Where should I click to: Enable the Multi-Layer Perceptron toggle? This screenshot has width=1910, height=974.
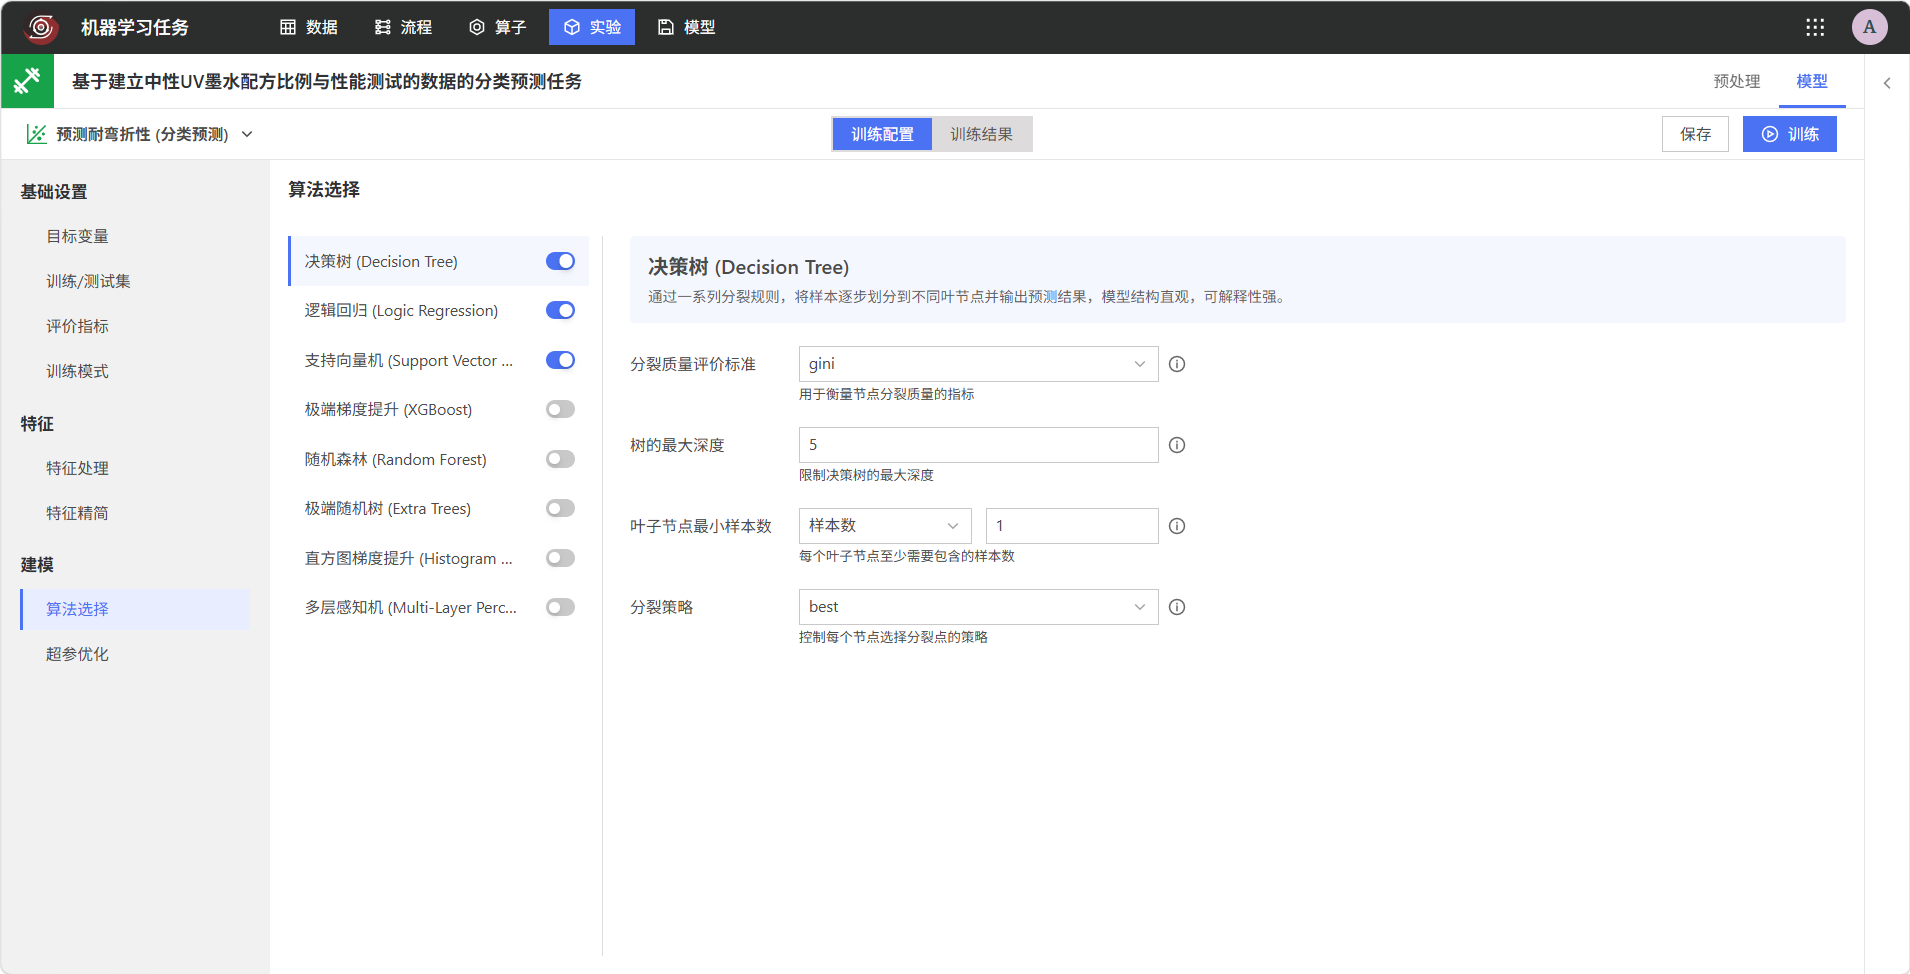[560, 607]
